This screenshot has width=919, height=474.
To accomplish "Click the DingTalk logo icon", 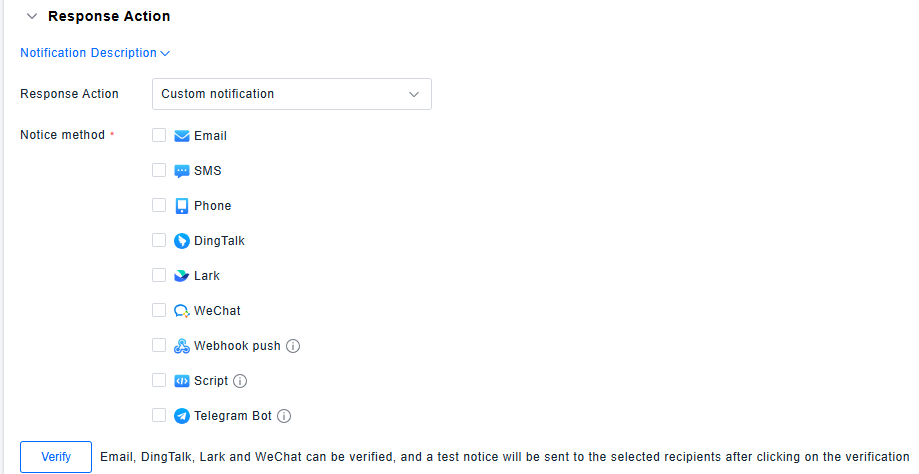I will click(x=182, y=241).
